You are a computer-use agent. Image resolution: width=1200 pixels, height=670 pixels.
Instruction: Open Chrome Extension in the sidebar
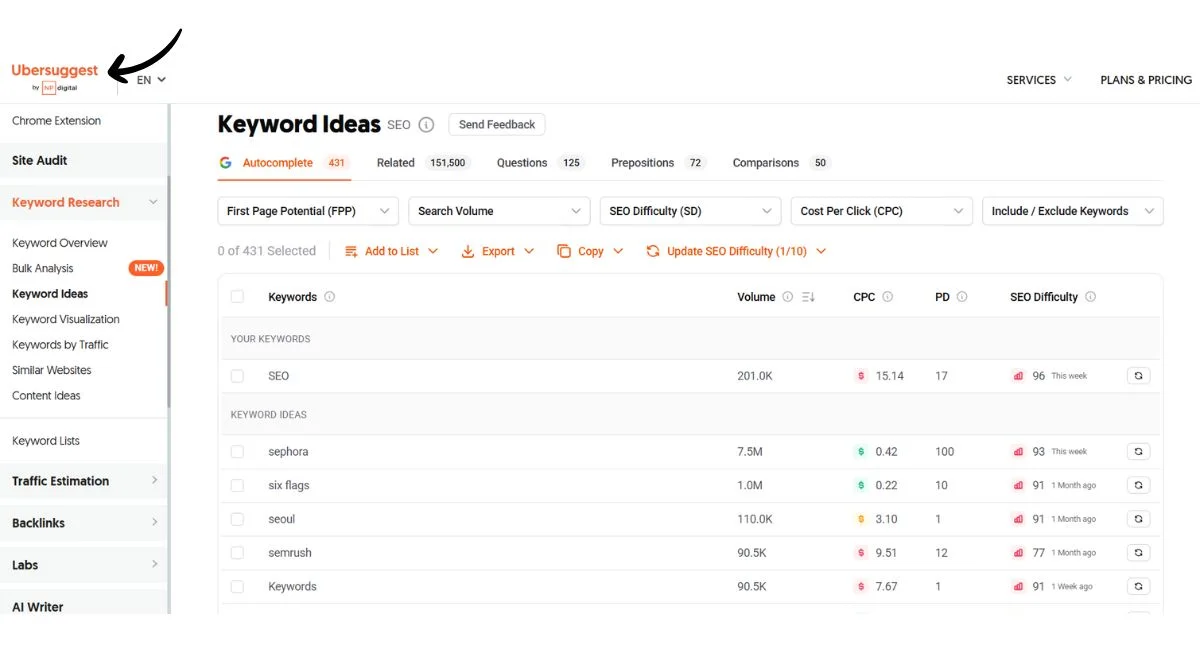click(57, 121)
